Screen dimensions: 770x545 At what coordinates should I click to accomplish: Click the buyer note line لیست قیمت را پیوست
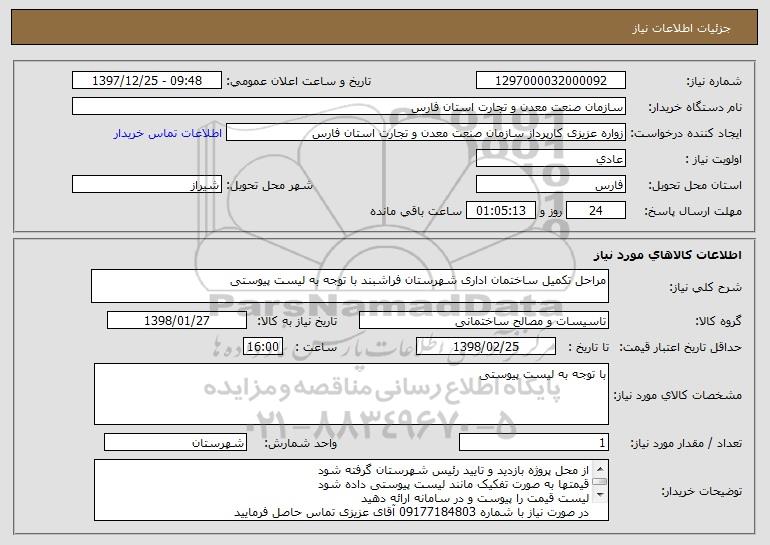(474, 498)
